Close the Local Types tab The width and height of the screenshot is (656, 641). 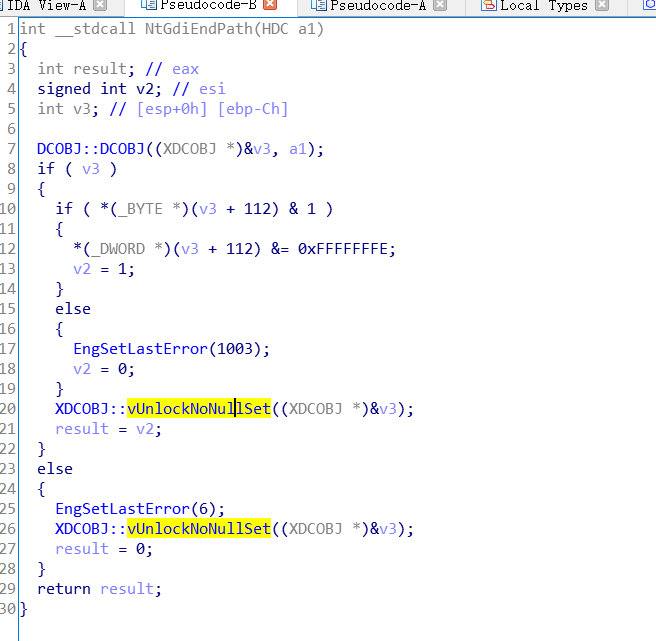click(602, 6)
